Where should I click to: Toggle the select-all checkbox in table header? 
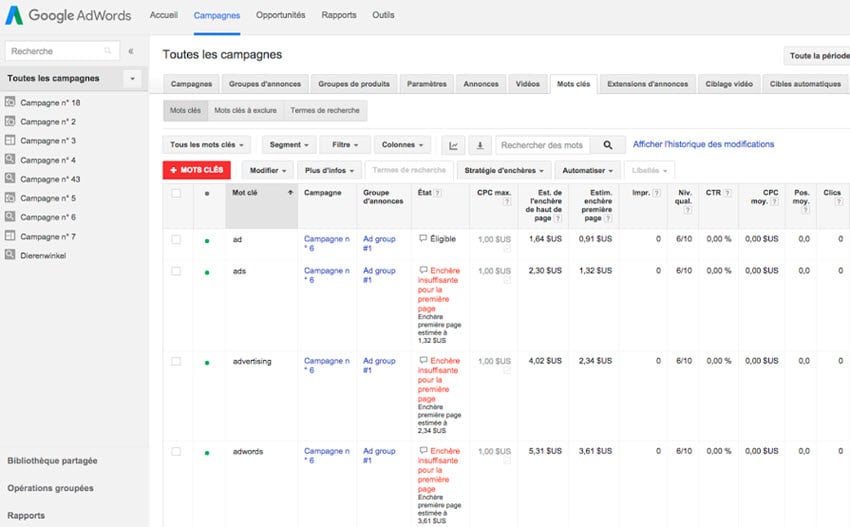[176, 193]
